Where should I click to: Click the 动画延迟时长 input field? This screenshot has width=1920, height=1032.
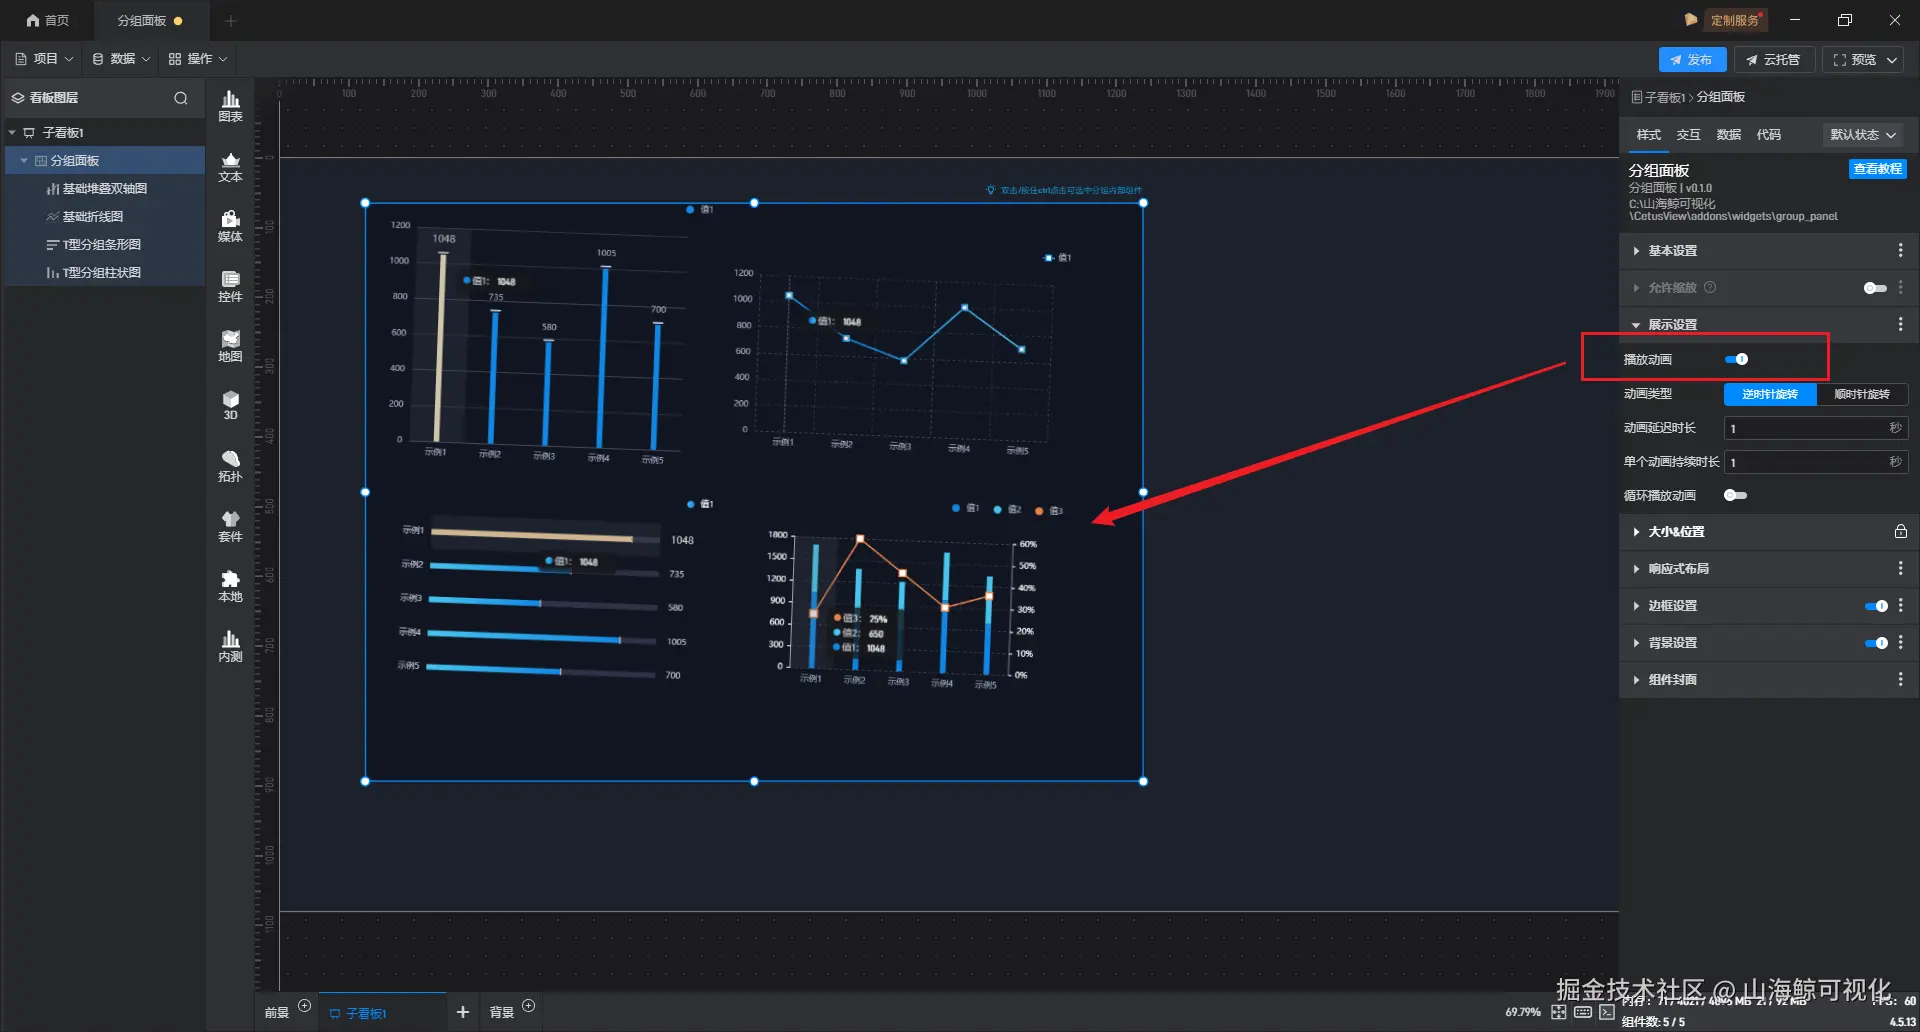pyautogui.click(x=1816, y=429)
